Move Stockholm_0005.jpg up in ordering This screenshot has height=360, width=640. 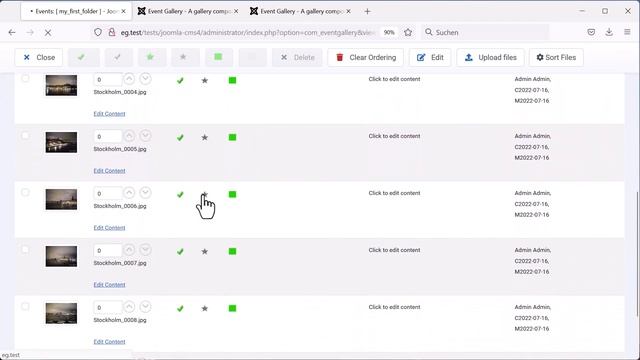[129, 136]
